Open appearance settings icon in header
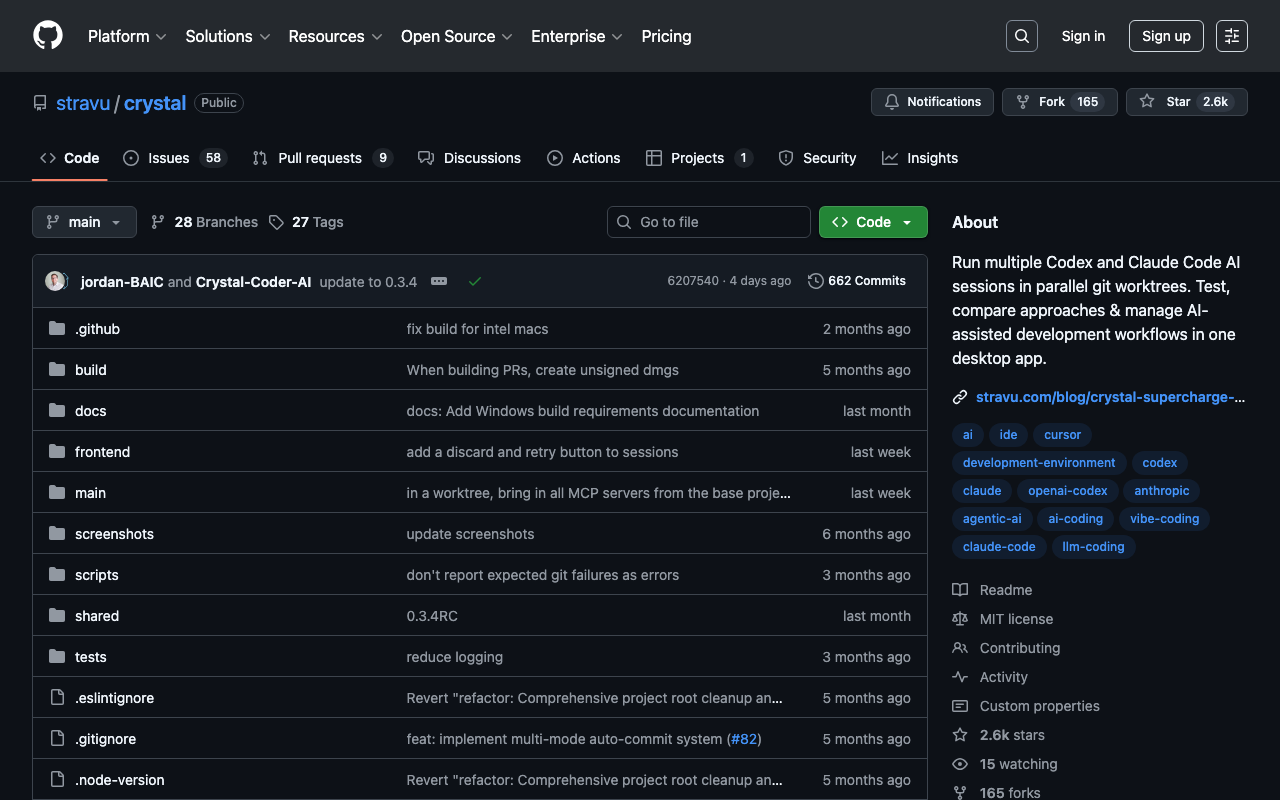Screen dimensions: 1280x800 click(1231, 36)
